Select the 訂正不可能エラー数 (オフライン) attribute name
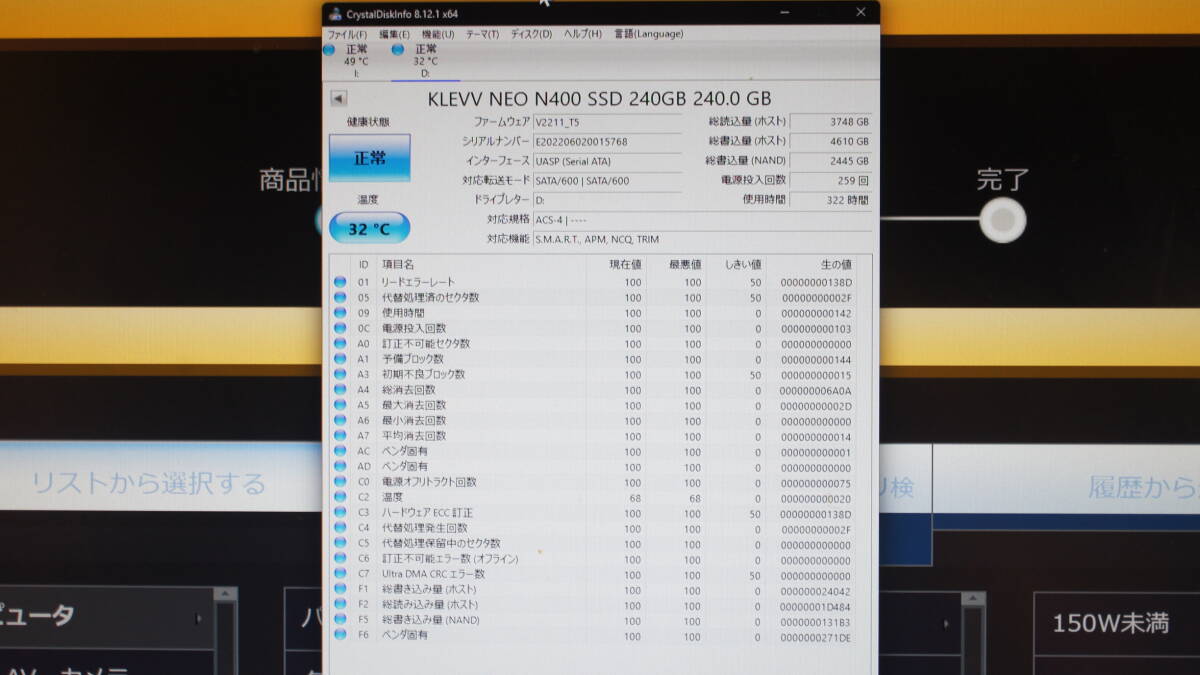The height and width of the screenshot is (675, 1200). (x=450, y=559)
